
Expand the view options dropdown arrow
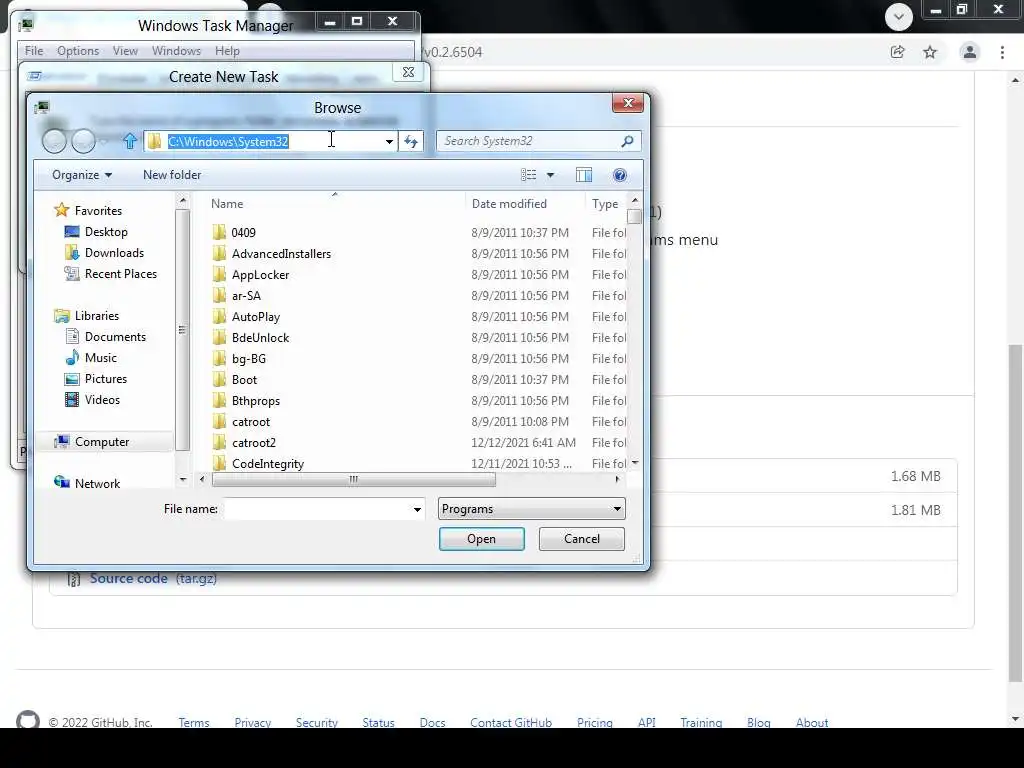coord(551,174)
